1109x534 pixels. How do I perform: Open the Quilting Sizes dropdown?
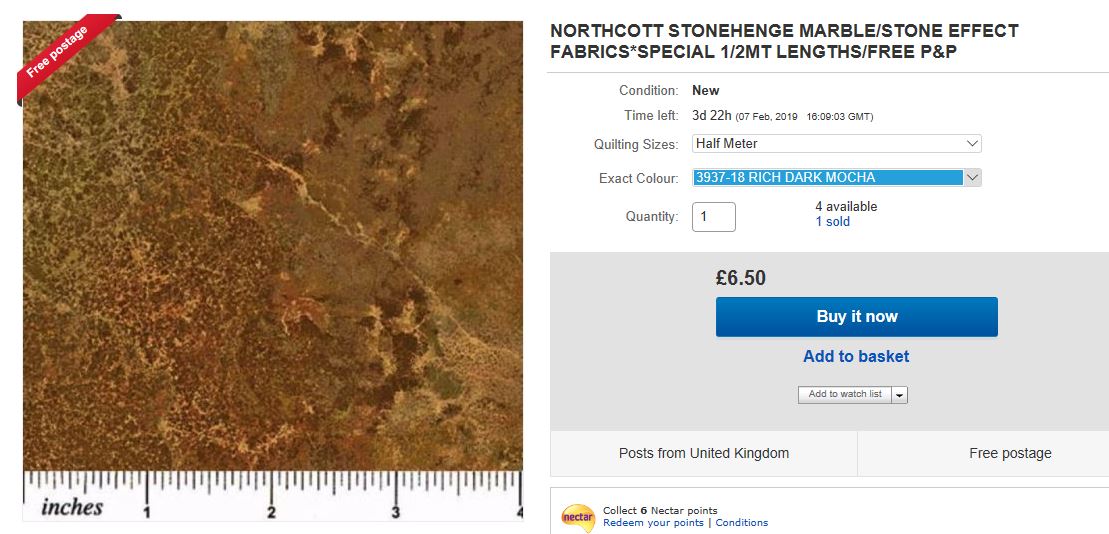pos(837,144)
